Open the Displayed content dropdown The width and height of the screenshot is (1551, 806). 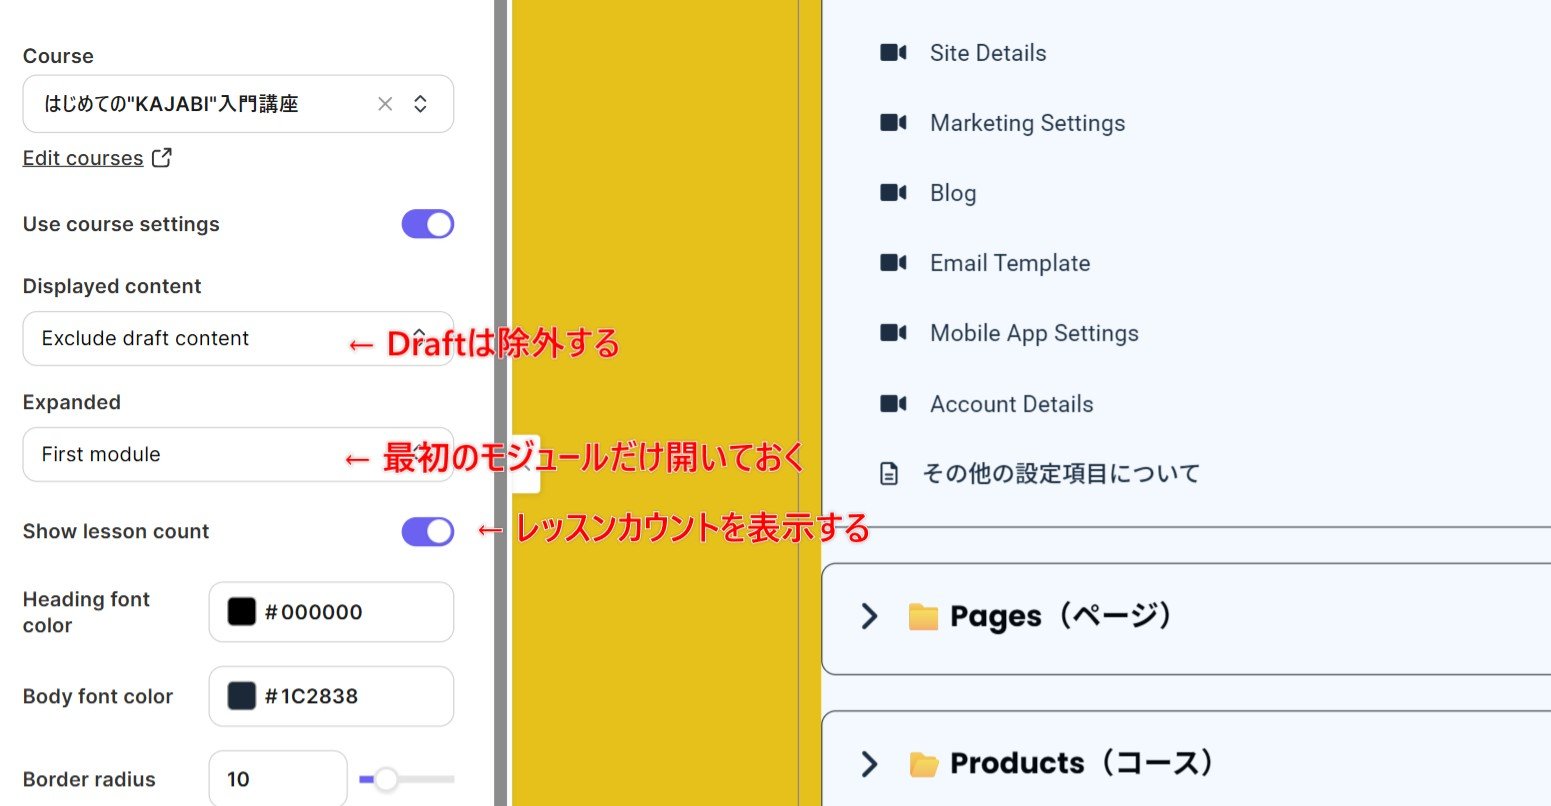click(x=238, y=338)
